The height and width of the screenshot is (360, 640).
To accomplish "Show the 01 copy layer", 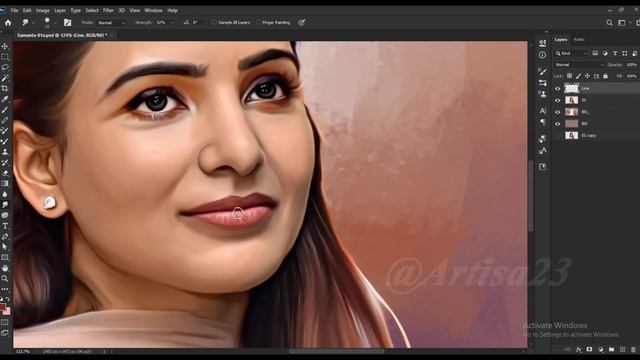I will (x=558, y=136).
